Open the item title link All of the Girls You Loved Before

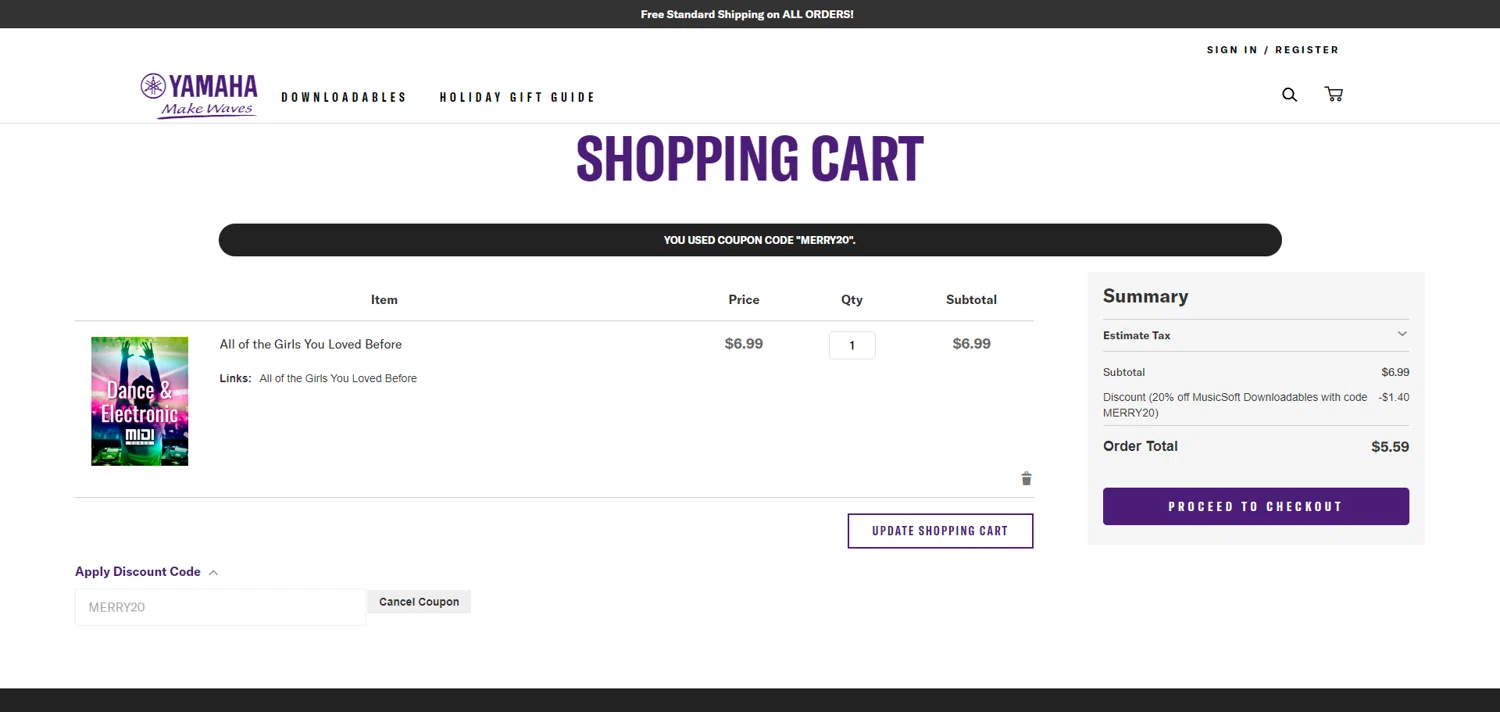click(311, 344)
